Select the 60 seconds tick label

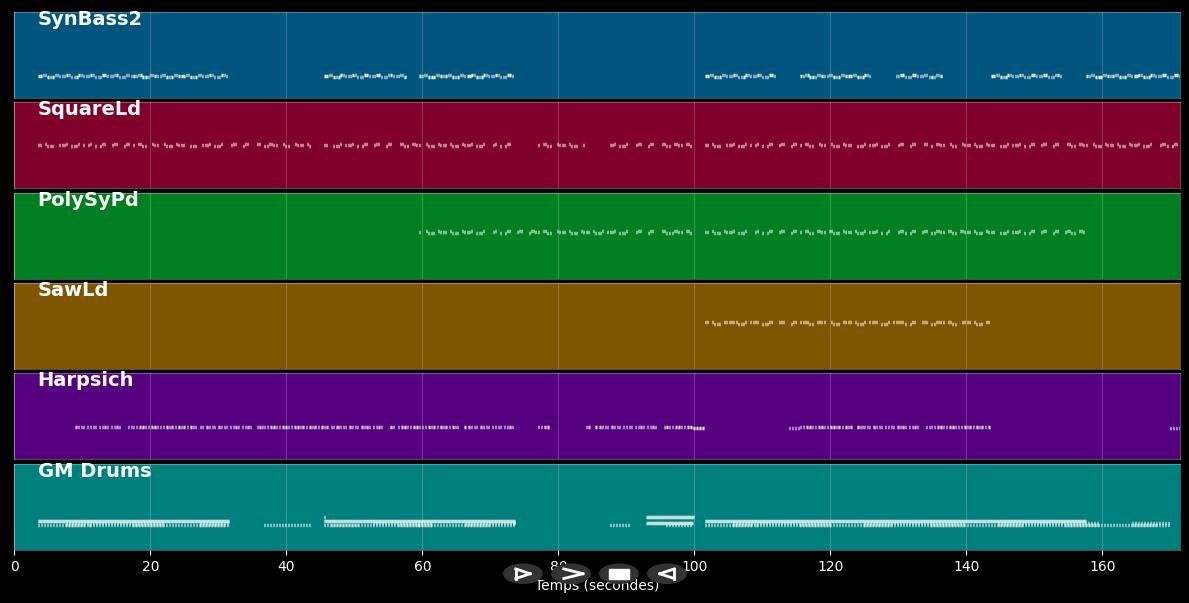(422, 567)
